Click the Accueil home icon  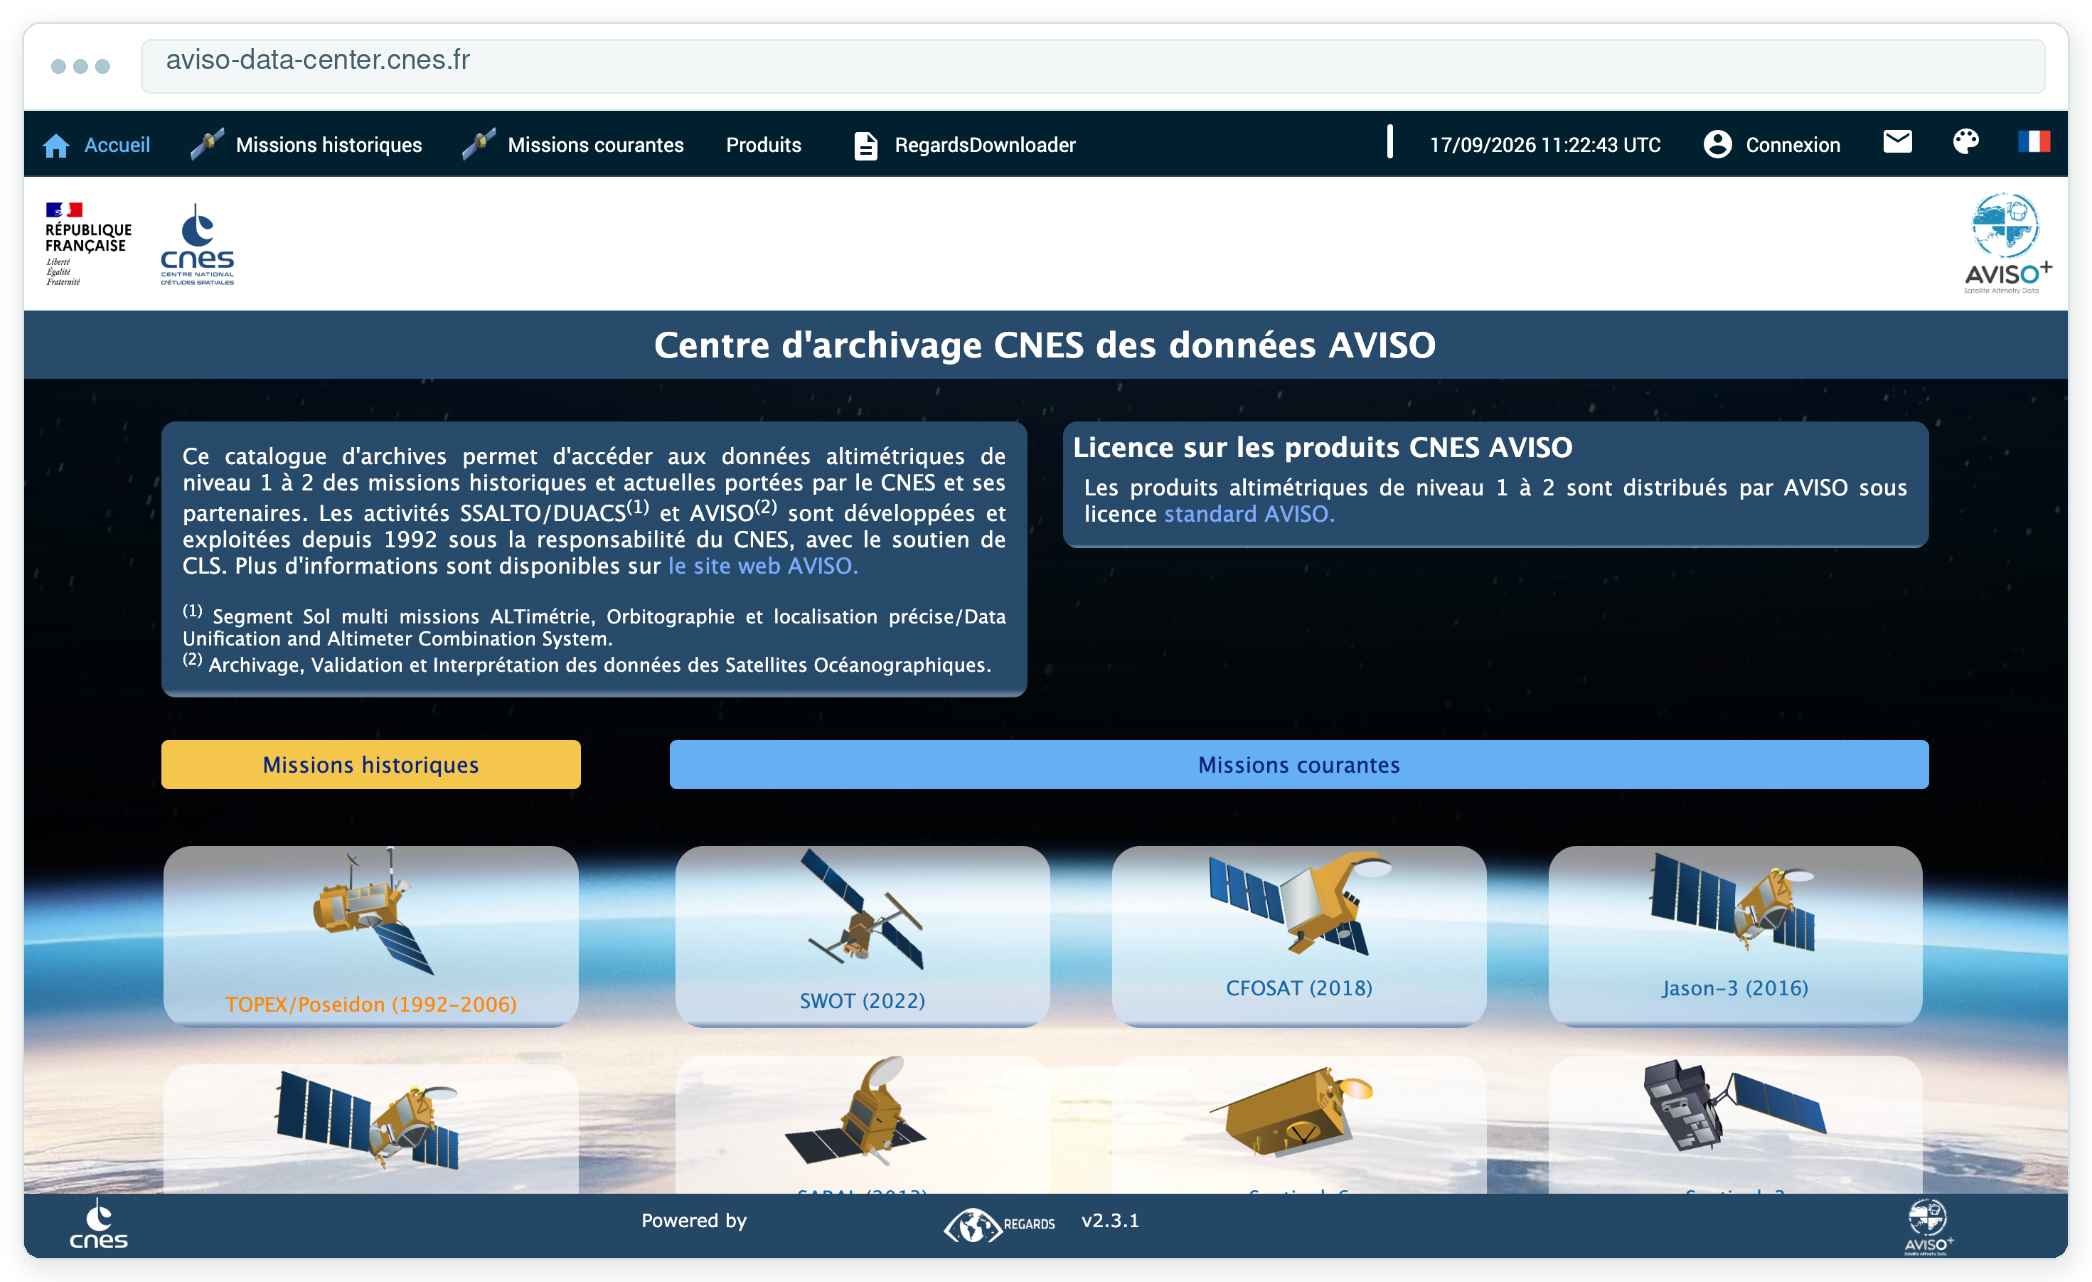click(56, 145)
